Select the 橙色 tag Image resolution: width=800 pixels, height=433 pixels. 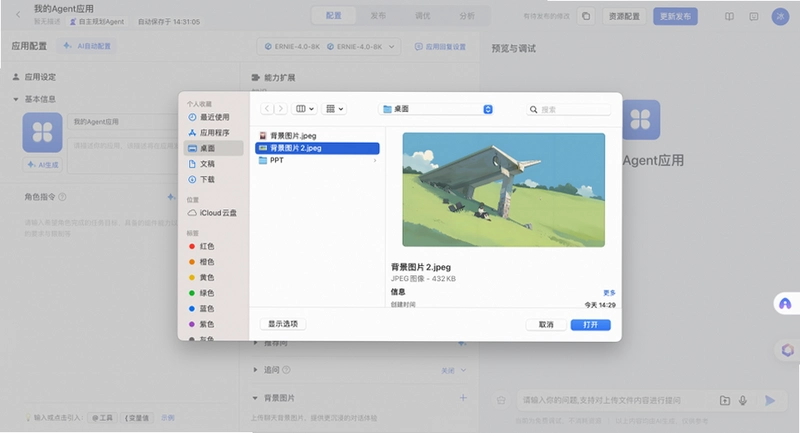tap(202, 262)
